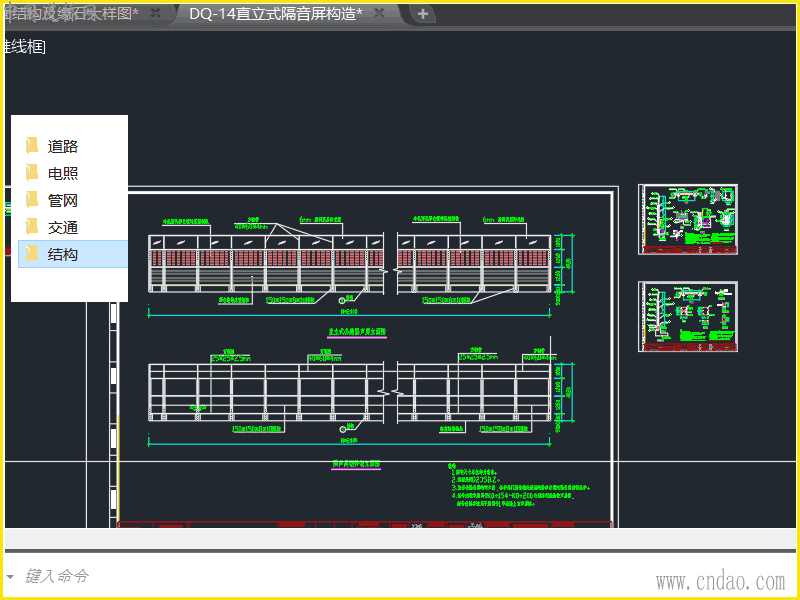Screen dimensions: 800x600
Task: Close the DQ-14直立式隔音屏构造 tab
Action: point(379,14)
